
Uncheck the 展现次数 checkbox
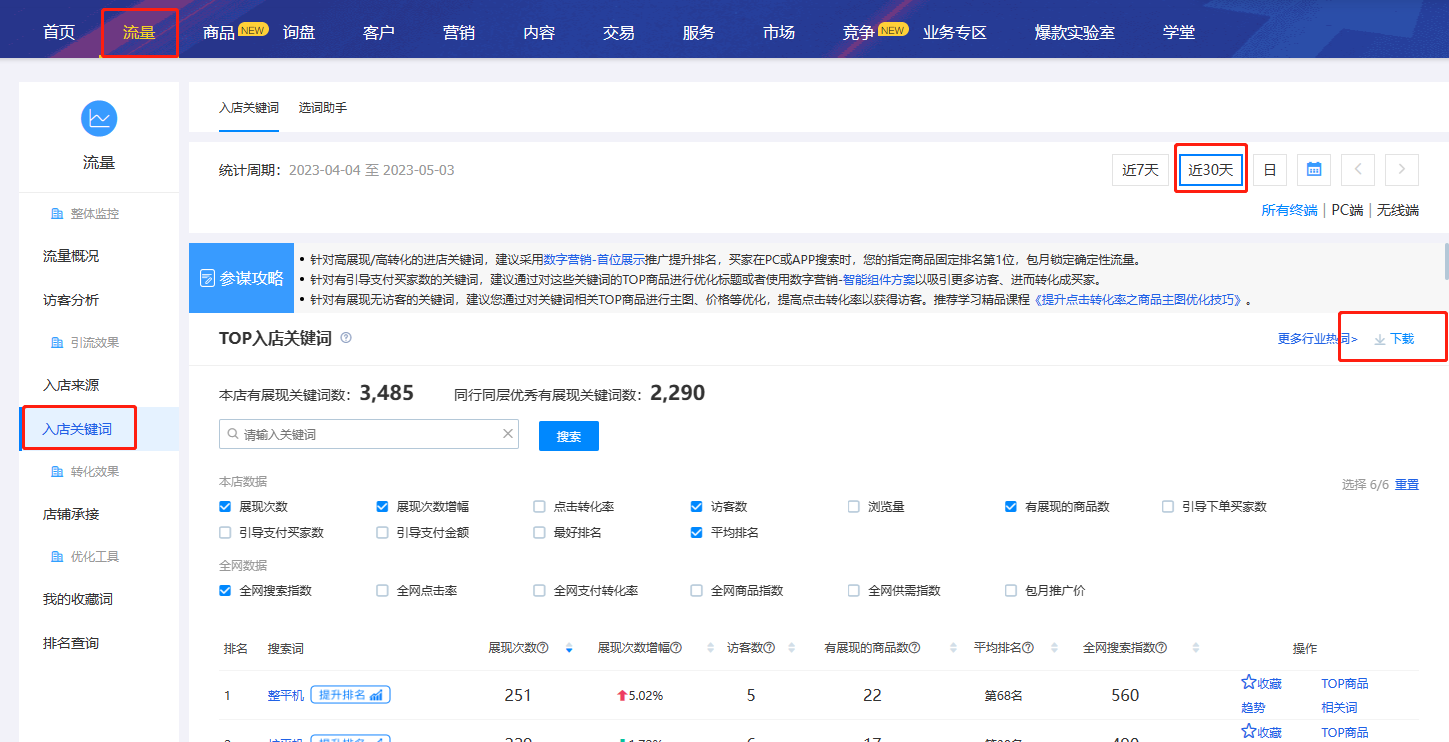[x=225, y=507]
